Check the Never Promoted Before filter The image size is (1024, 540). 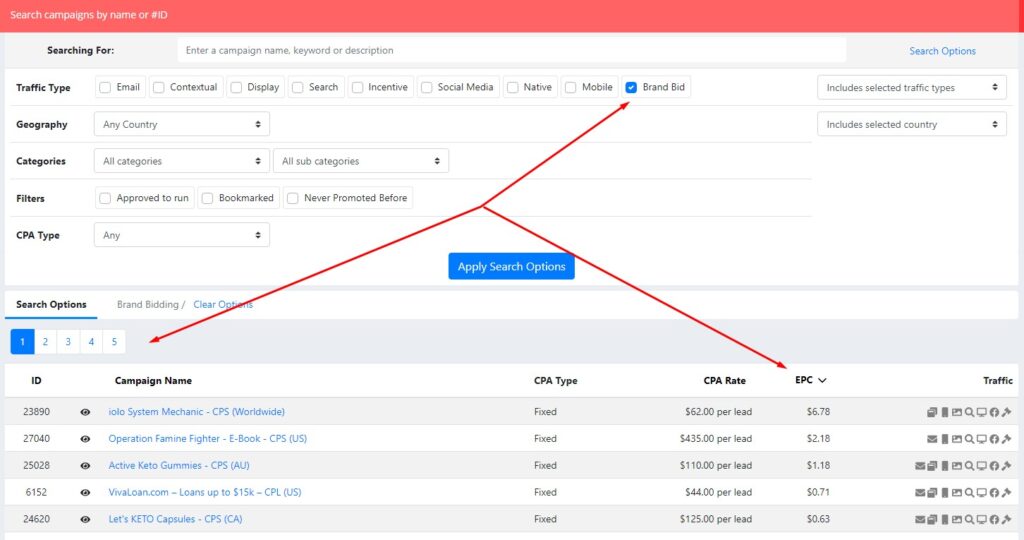pyautogui.click(x=293, y=198)
